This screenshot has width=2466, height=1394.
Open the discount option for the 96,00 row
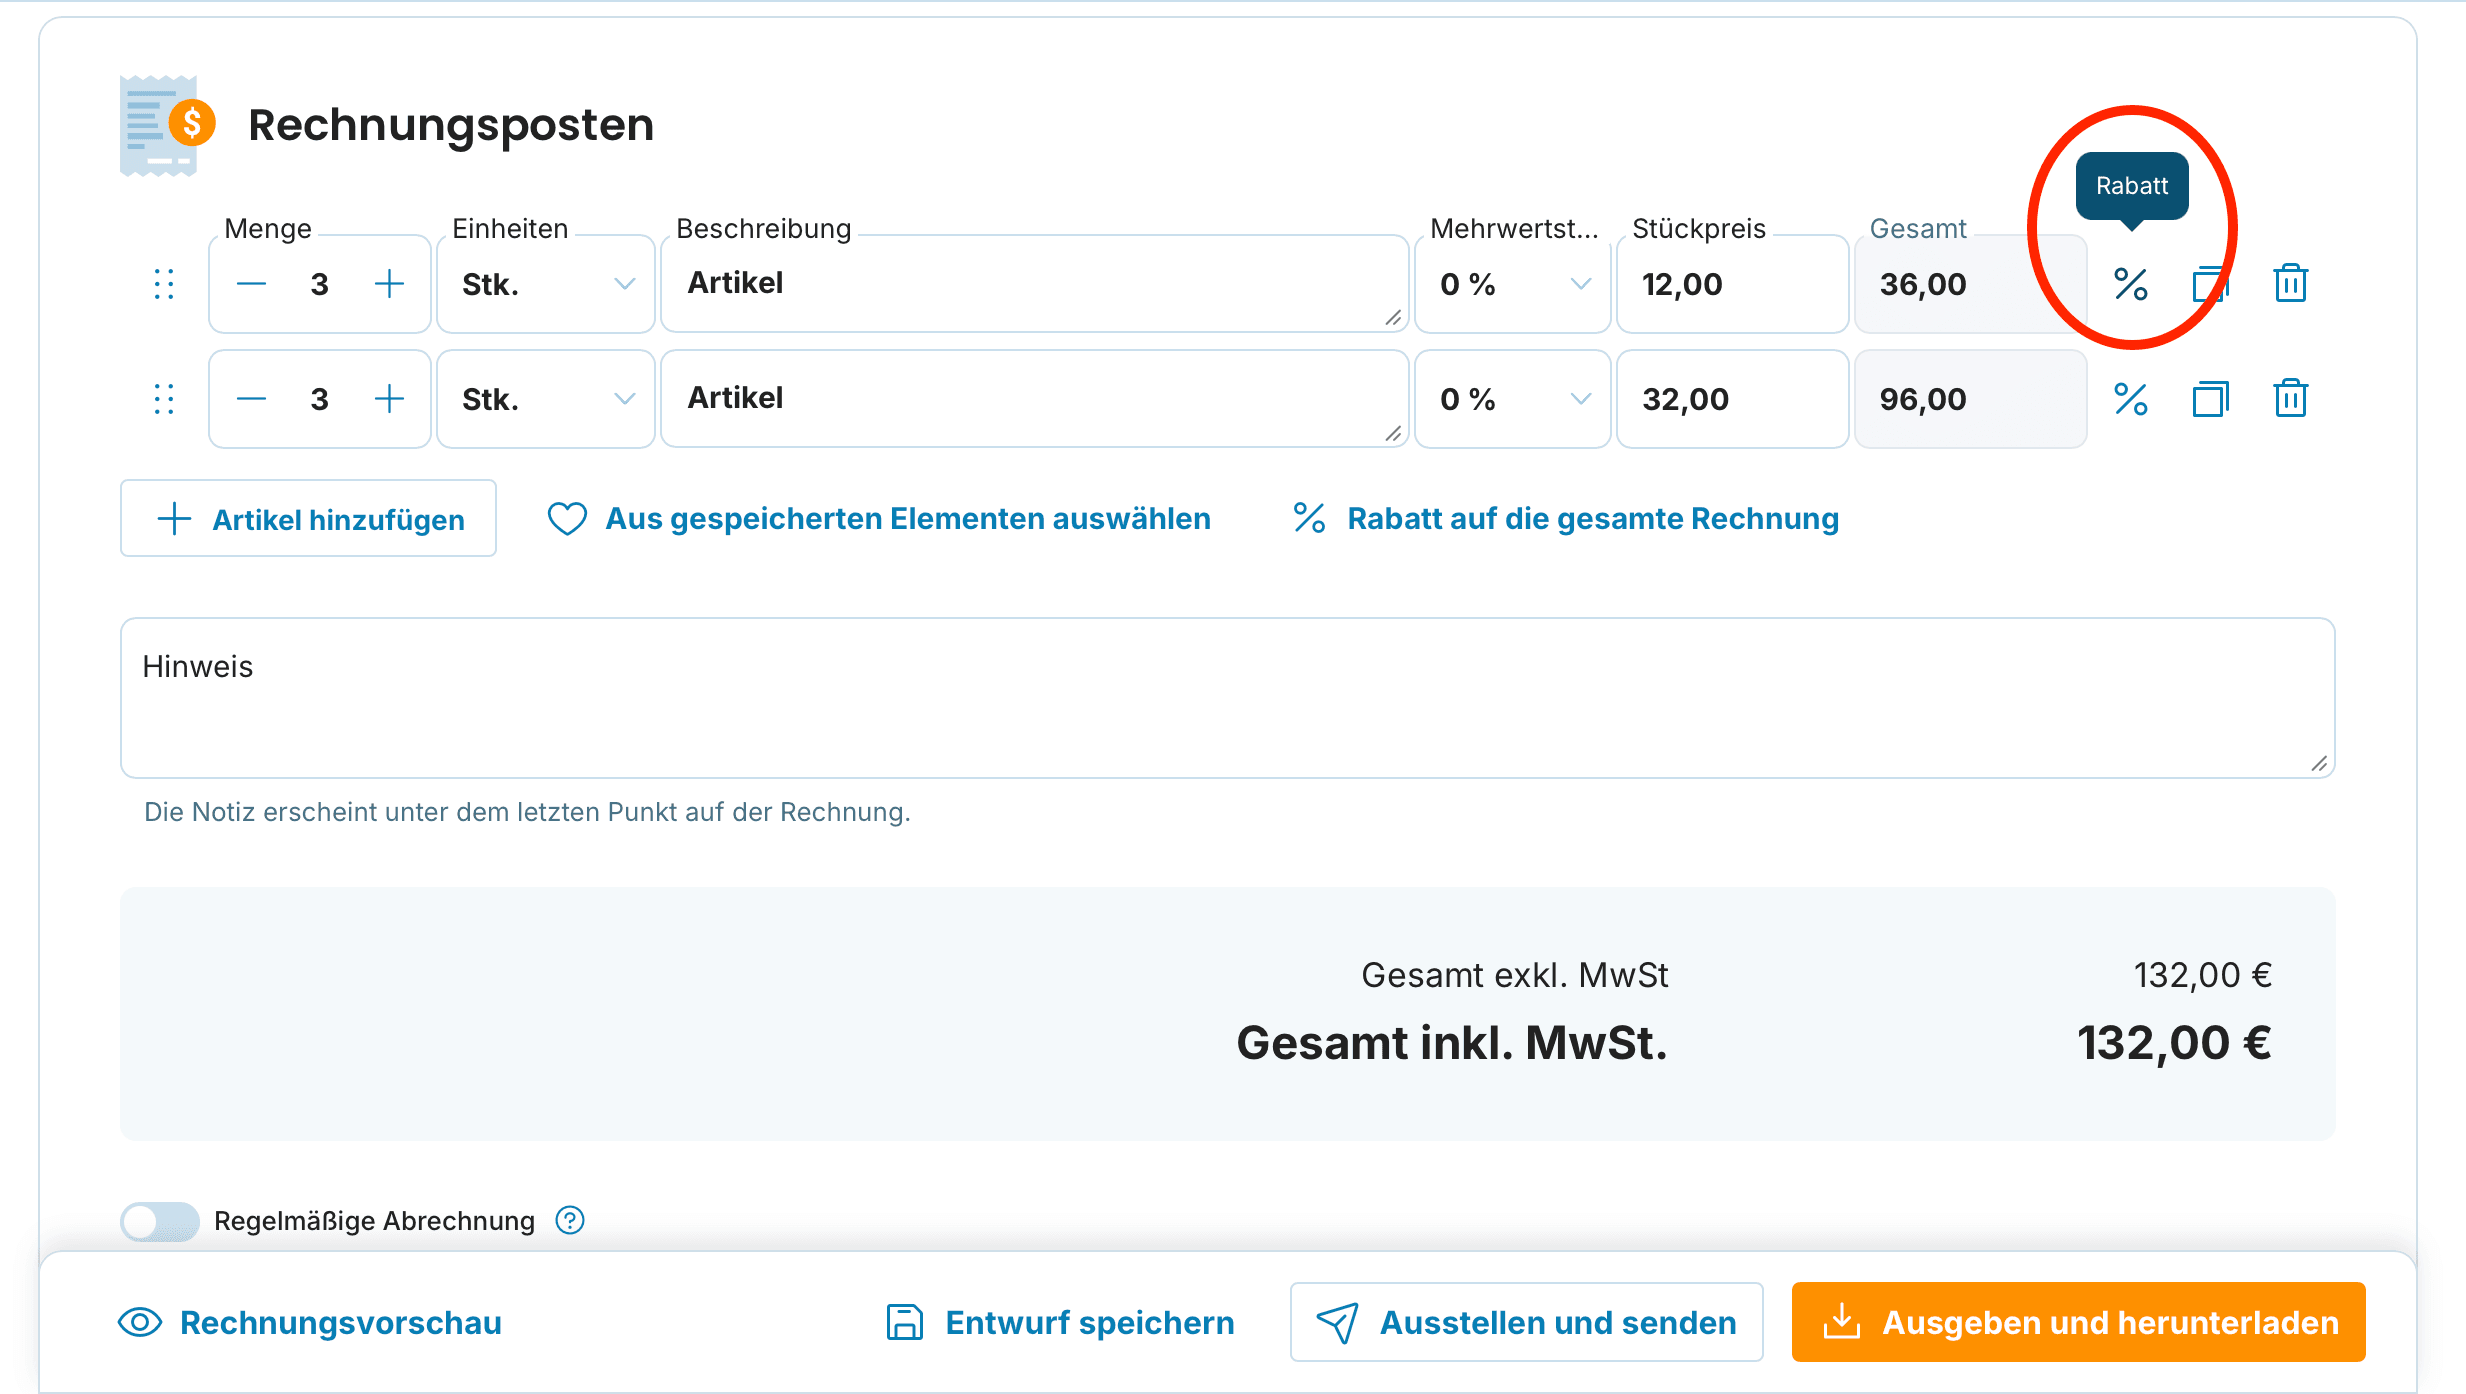[2131, 400]
